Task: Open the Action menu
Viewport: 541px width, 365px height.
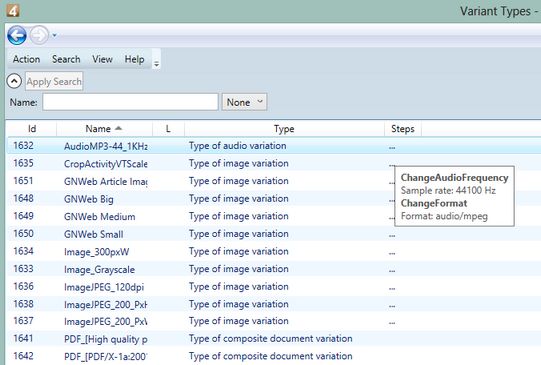Action: pos(27,59)
